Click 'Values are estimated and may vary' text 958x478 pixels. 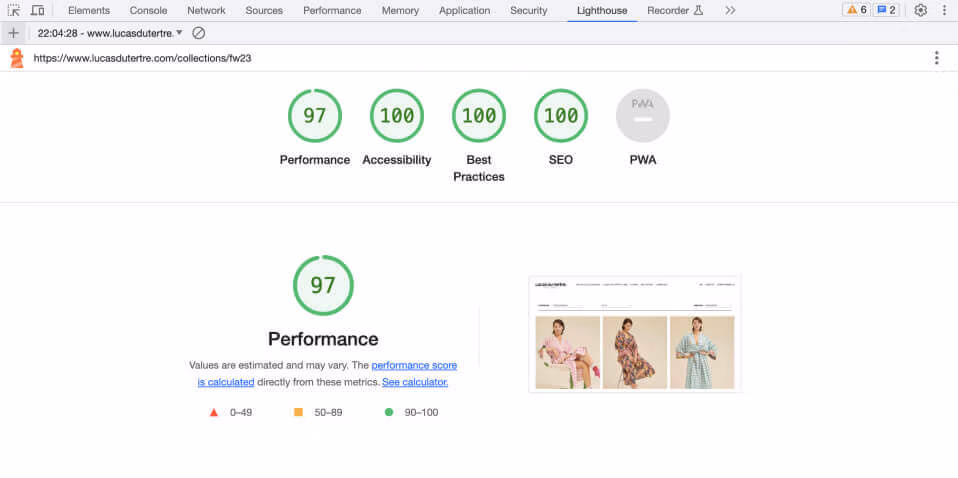268,365
